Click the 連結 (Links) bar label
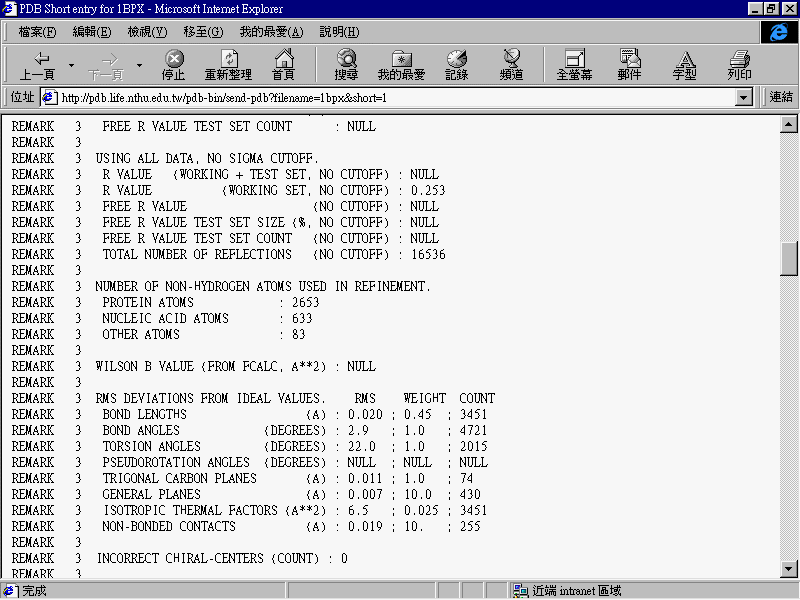The height and width of the screenshot is (600, 800). click(x=781, y=97)
